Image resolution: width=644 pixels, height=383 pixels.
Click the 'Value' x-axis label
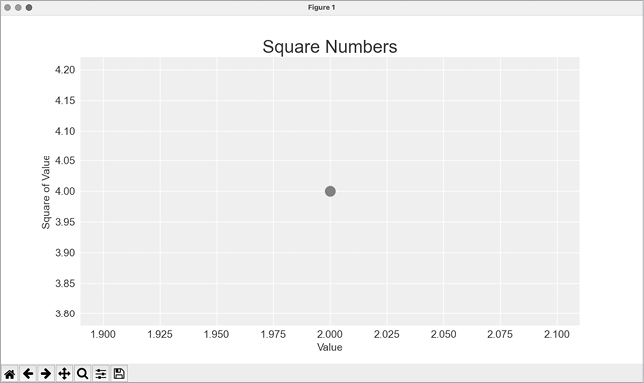(329, 347)
